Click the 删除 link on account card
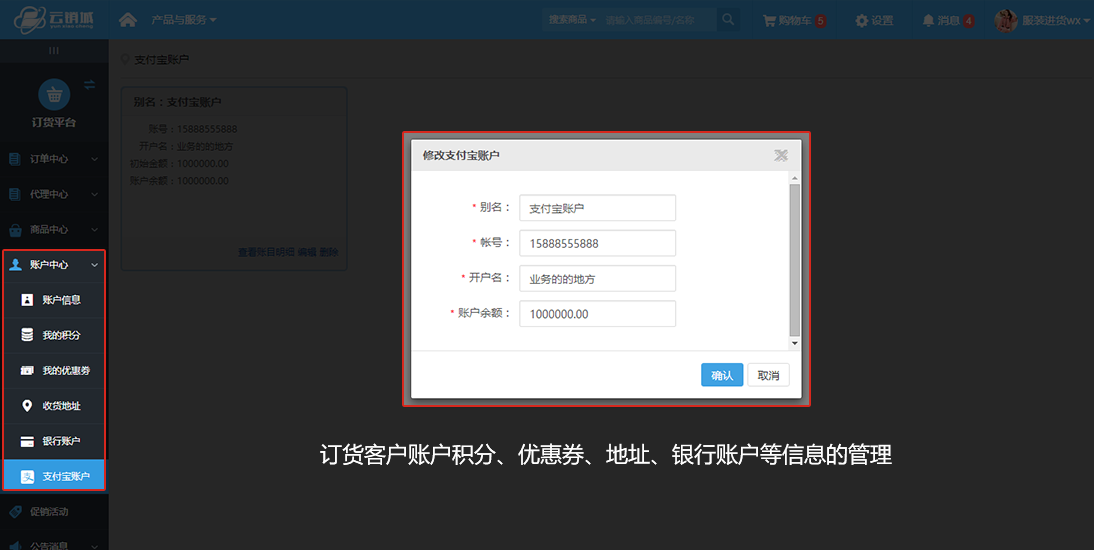Image resolution: width=1094 pixels, height=550 pixels. (x=329, y=252)
